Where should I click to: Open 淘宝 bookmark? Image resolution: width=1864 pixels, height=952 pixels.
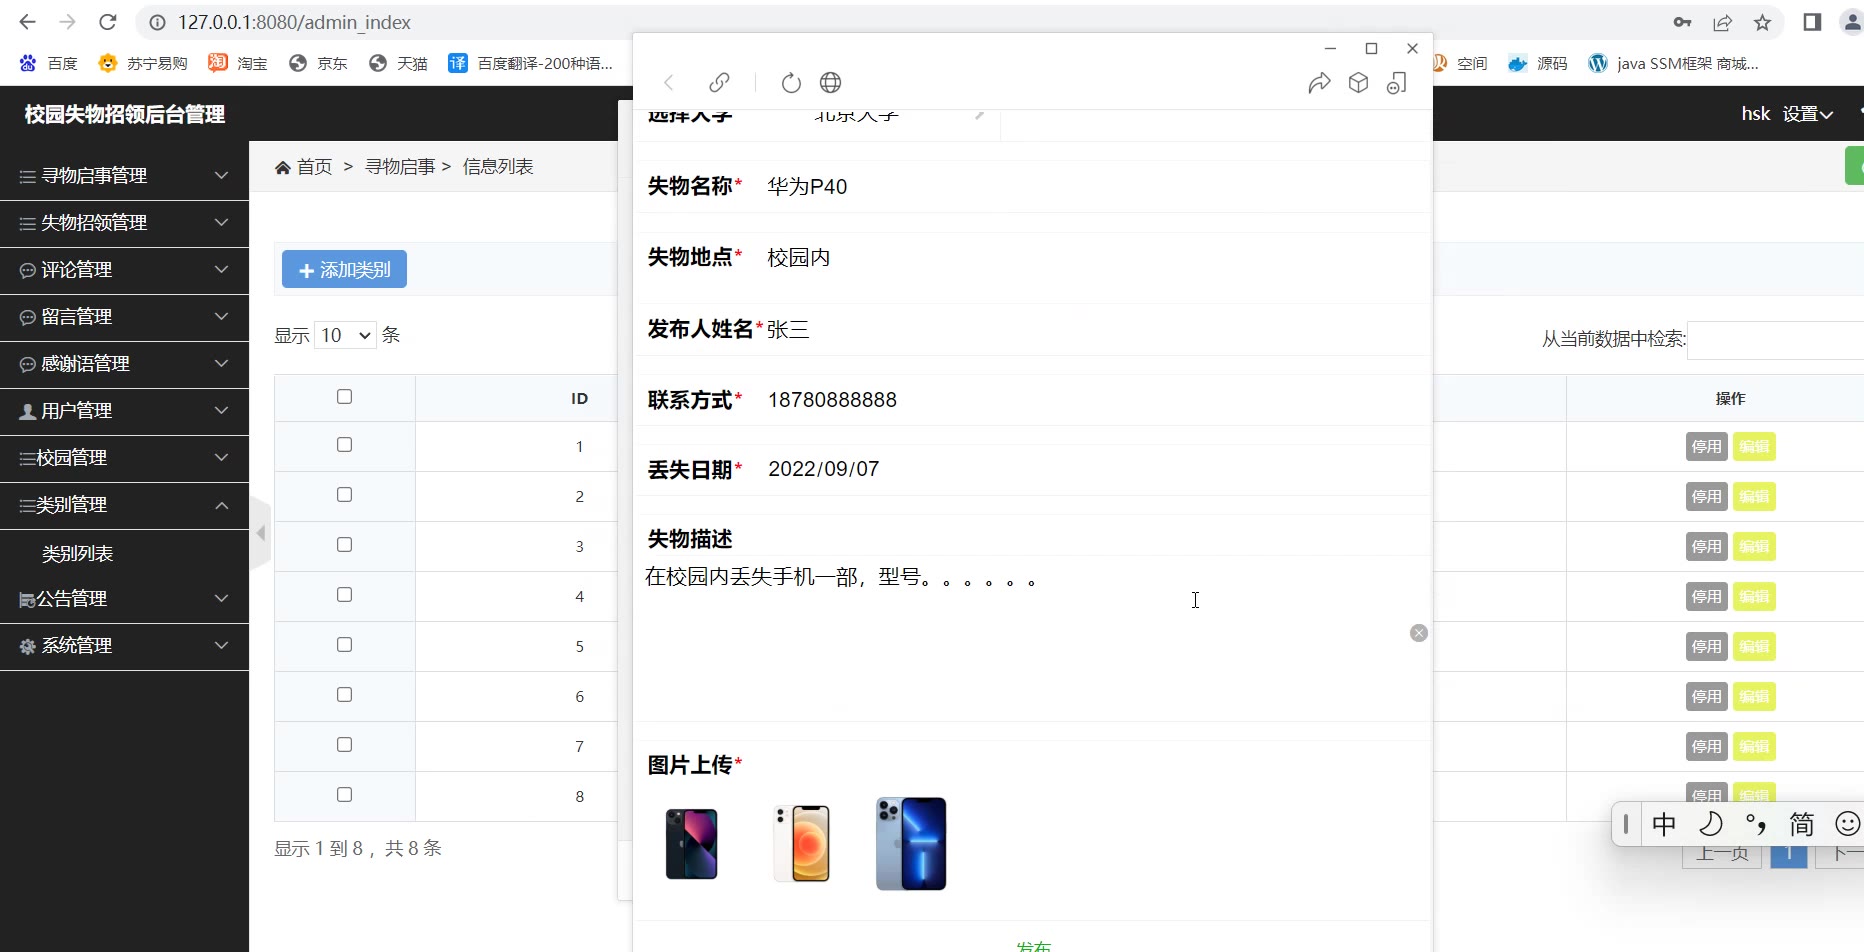coord(238,63)
